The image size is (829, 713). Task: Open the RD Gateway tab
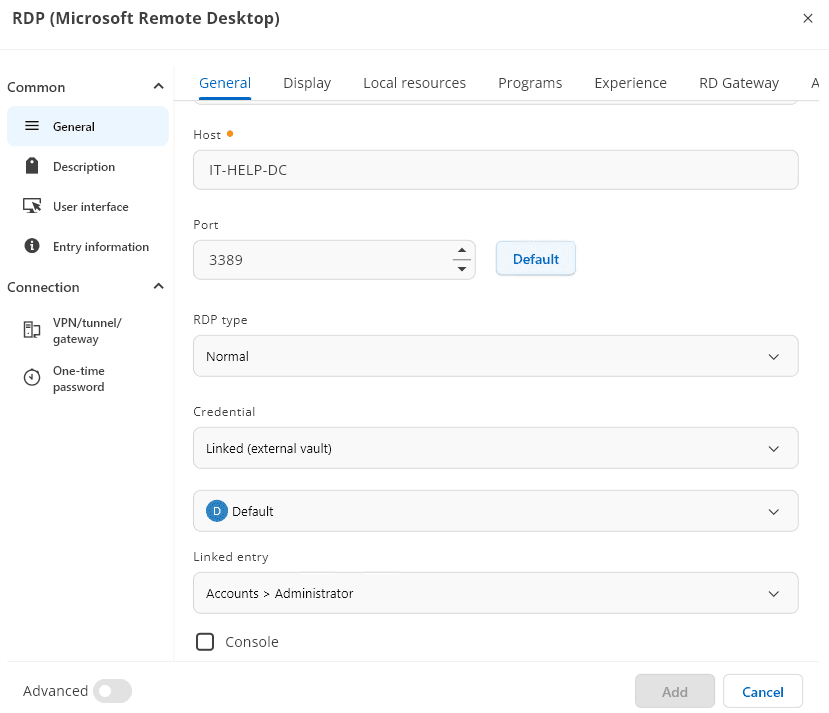point(739,83)
